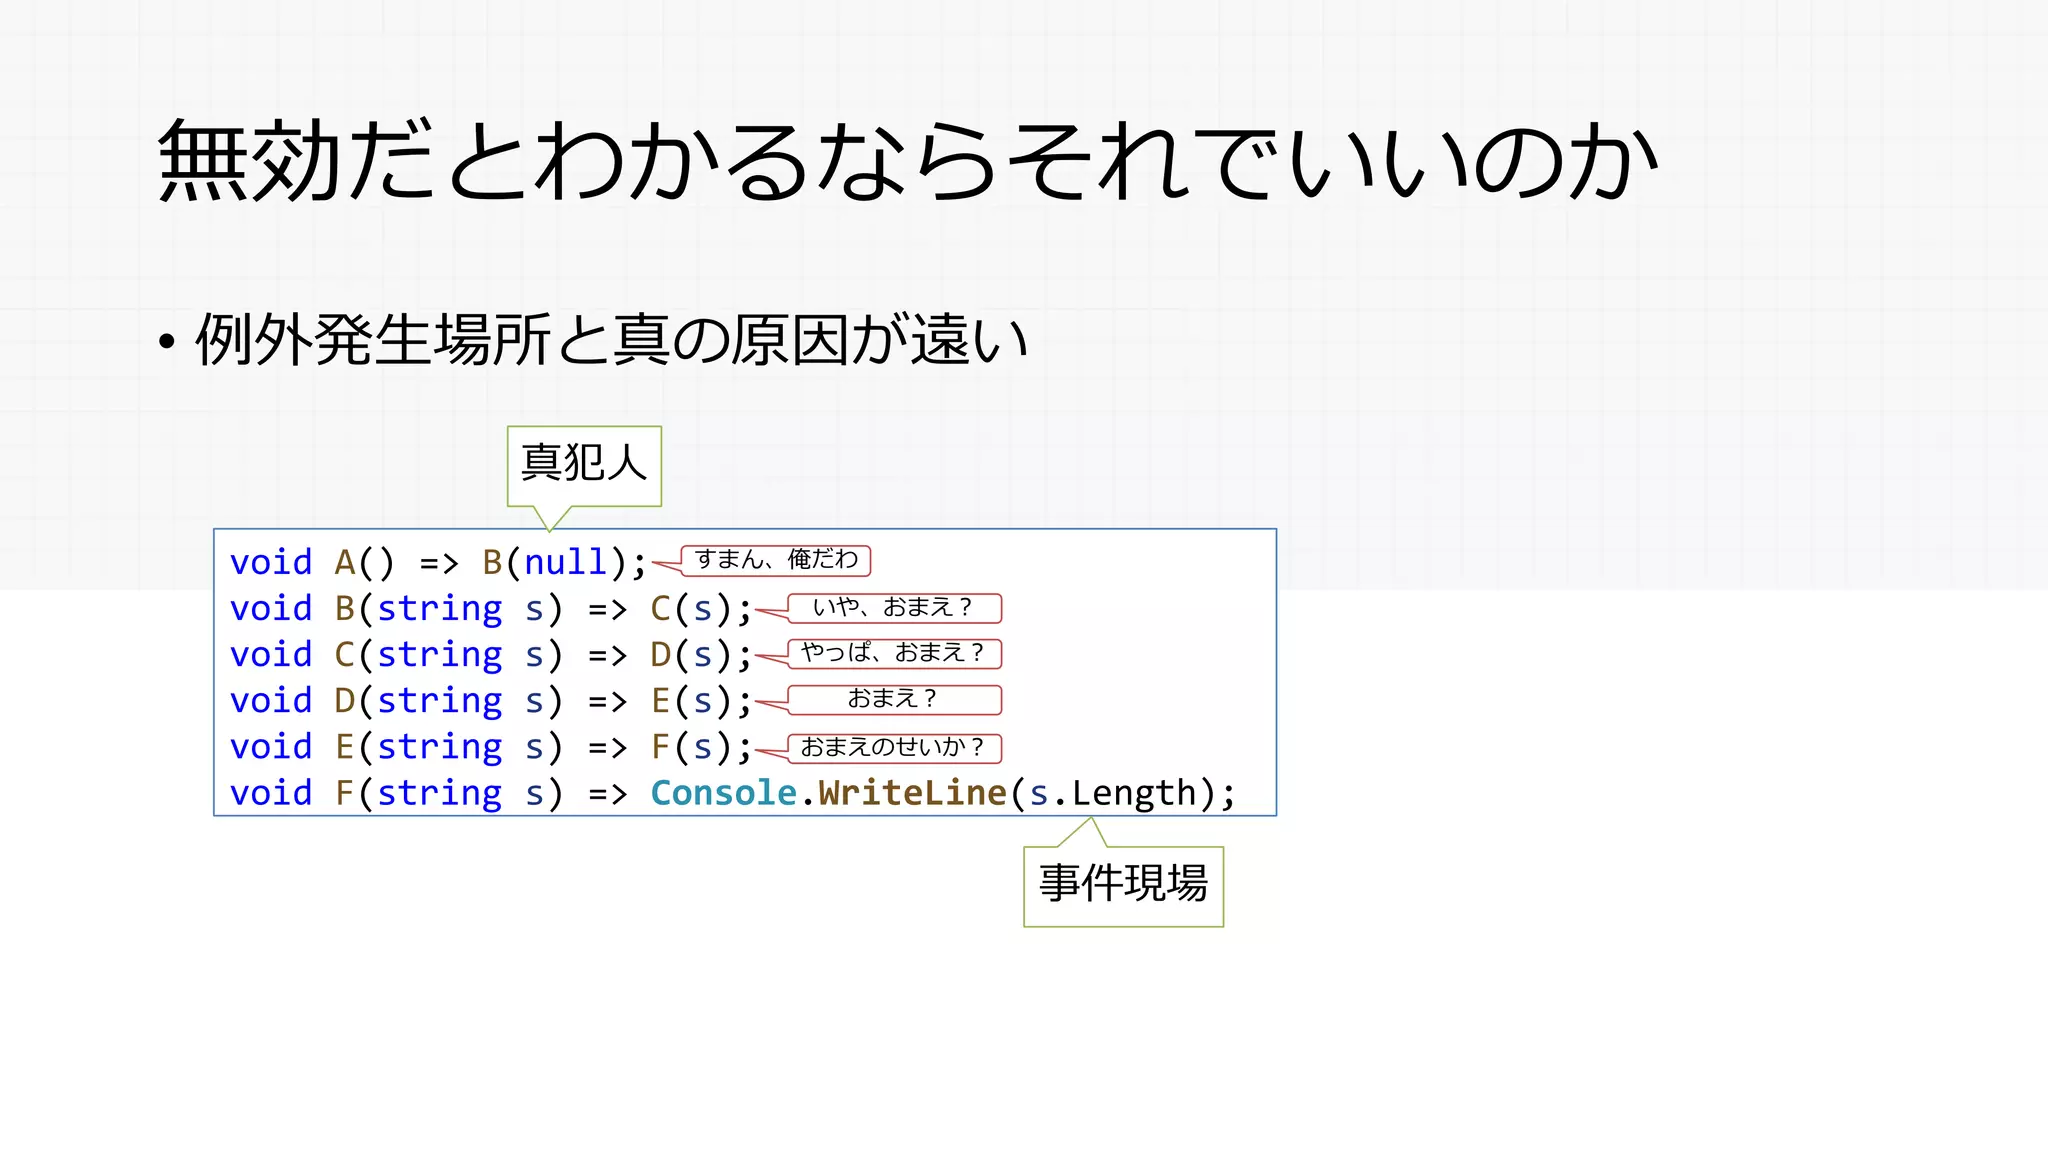Click the やっぱ、おまえ？ speech bubble
The height and width of the screenshot is (1152, 2048).
tap(894, 653)
